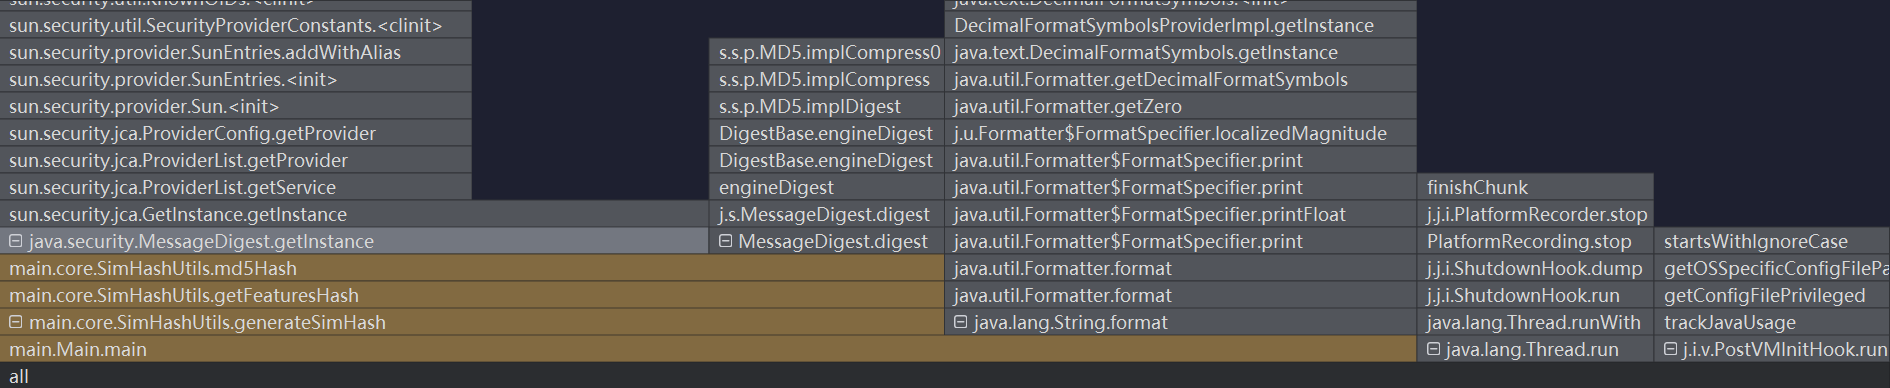Collapse the MessageDigest.digest frame toggle
Viewport: 1890px width, 388px height.
[726, 241]
